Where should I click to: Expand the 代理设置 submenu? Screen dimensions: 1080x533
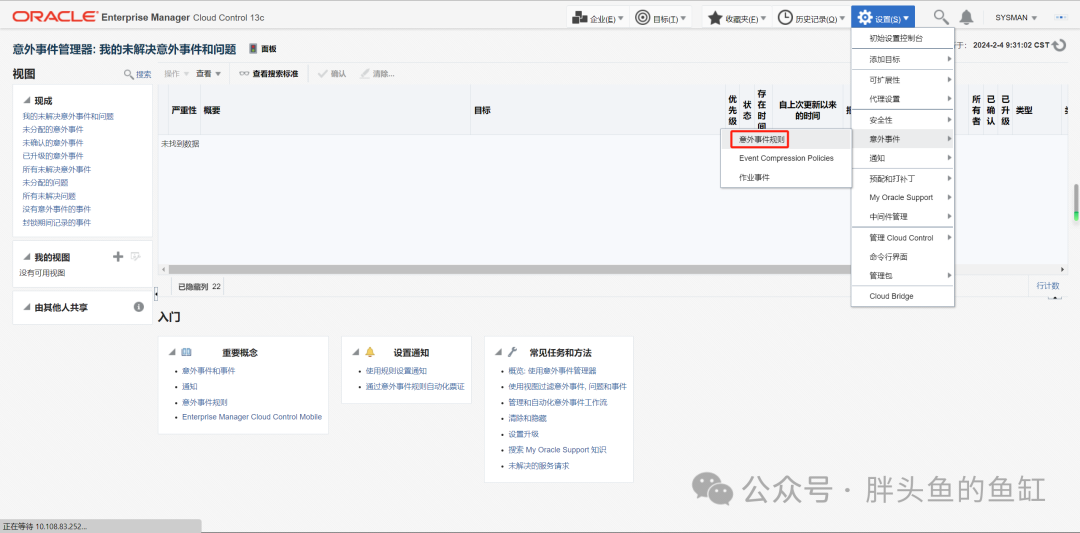(x=903, y=99)
